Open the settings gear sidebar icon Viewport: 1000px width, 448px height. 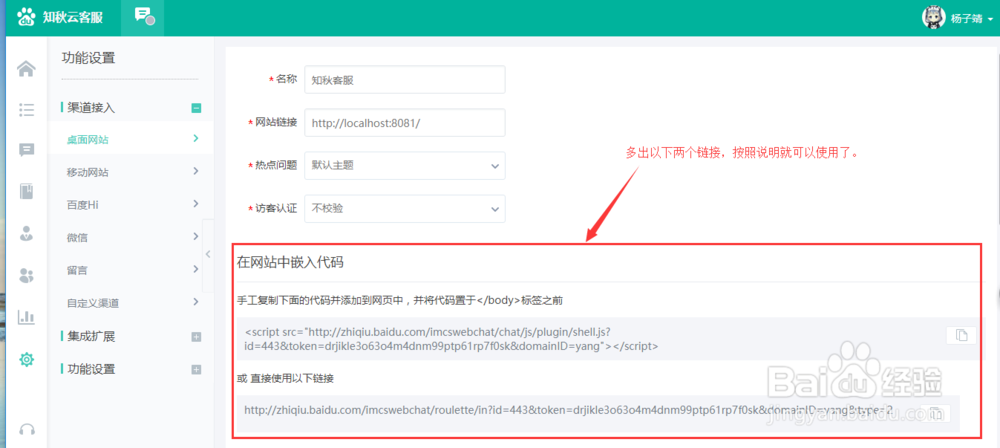pos(26,359)
